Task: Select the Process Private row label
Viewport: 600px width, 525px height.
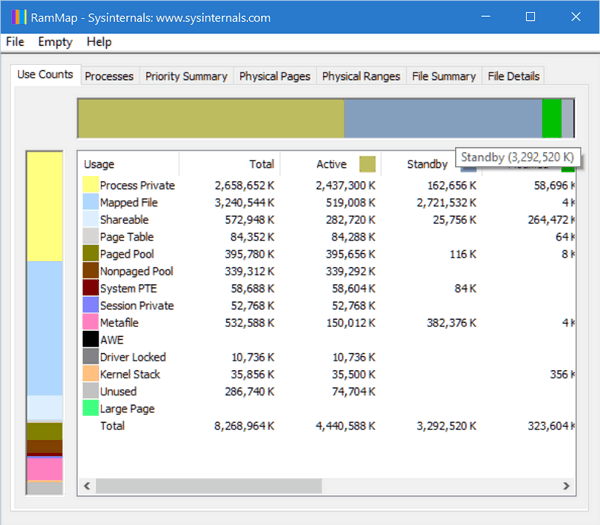Action: tap(137, 186)
